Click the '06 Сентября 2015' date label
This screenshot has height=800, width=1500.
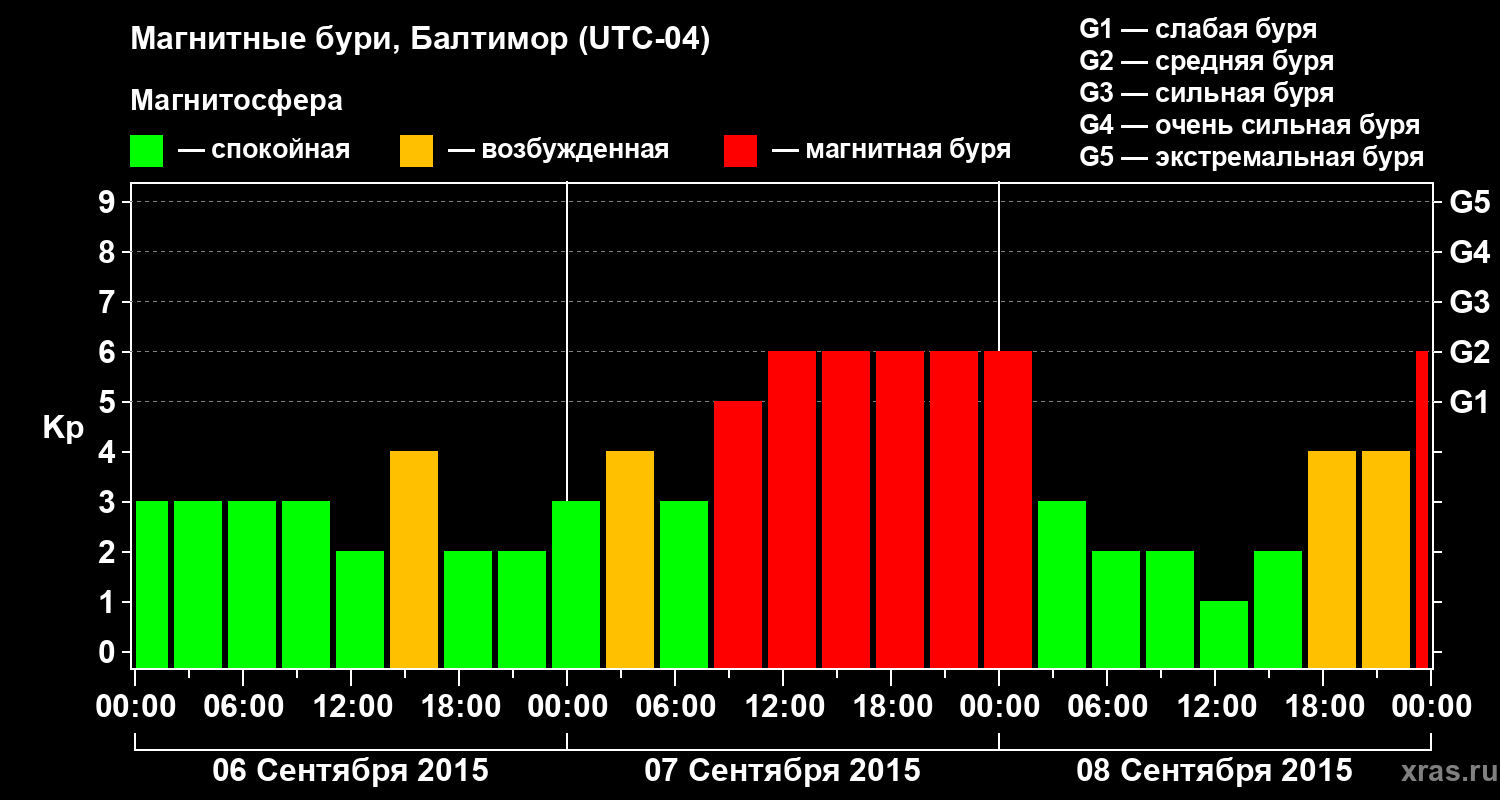(351, 771)
